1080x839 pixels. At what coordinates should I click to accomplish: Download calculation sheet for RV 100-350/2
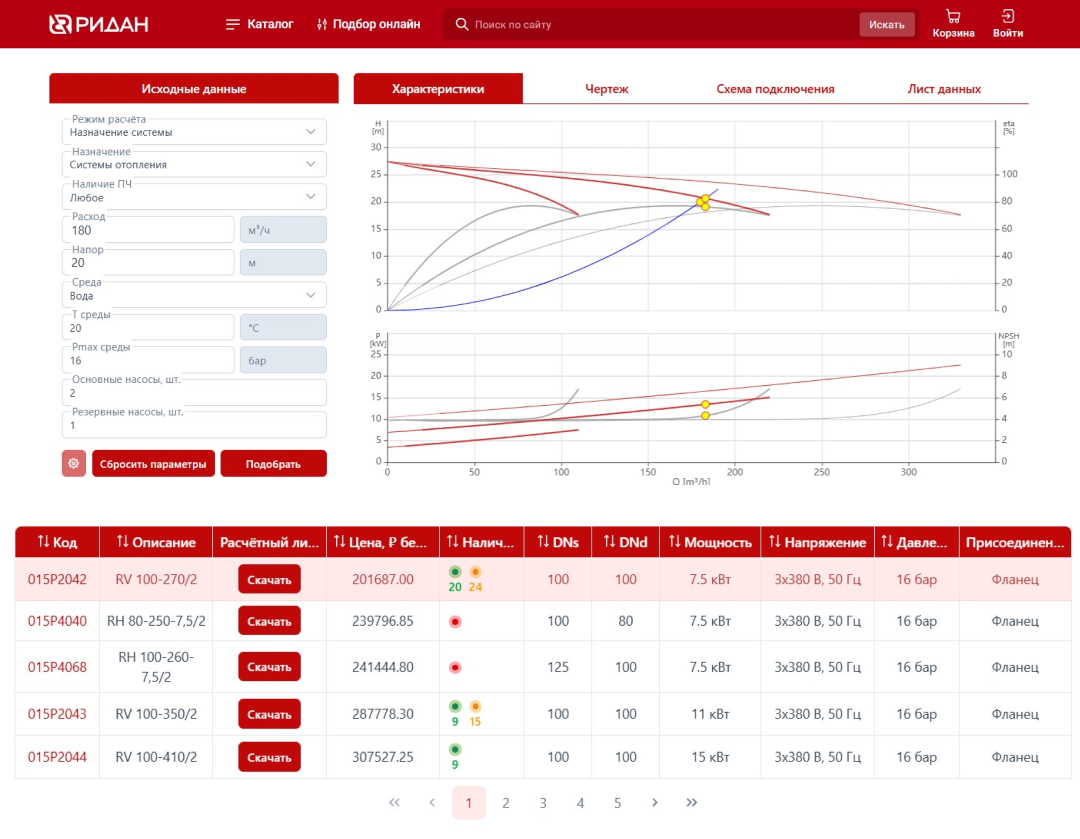(269, 714)
